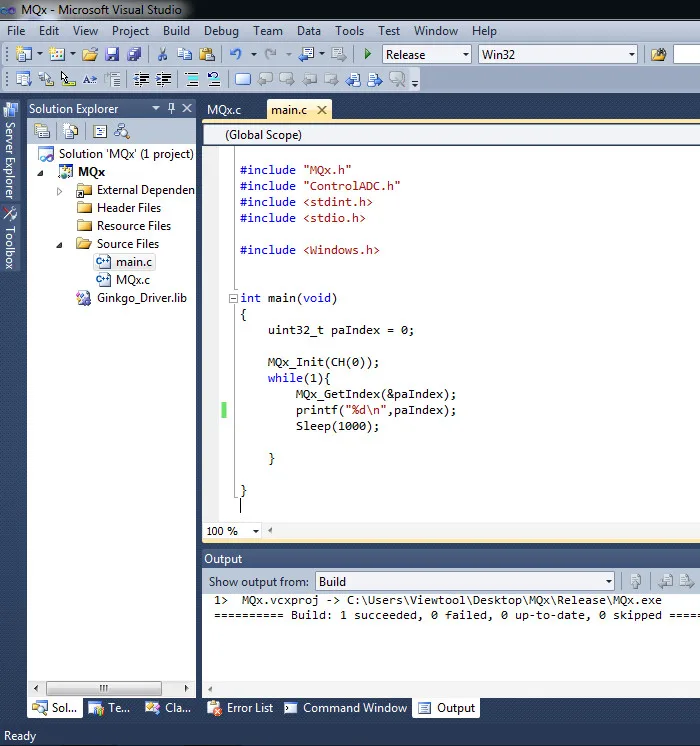
Task: Open the Global Scope dropdown
Action: click(451, 135)
